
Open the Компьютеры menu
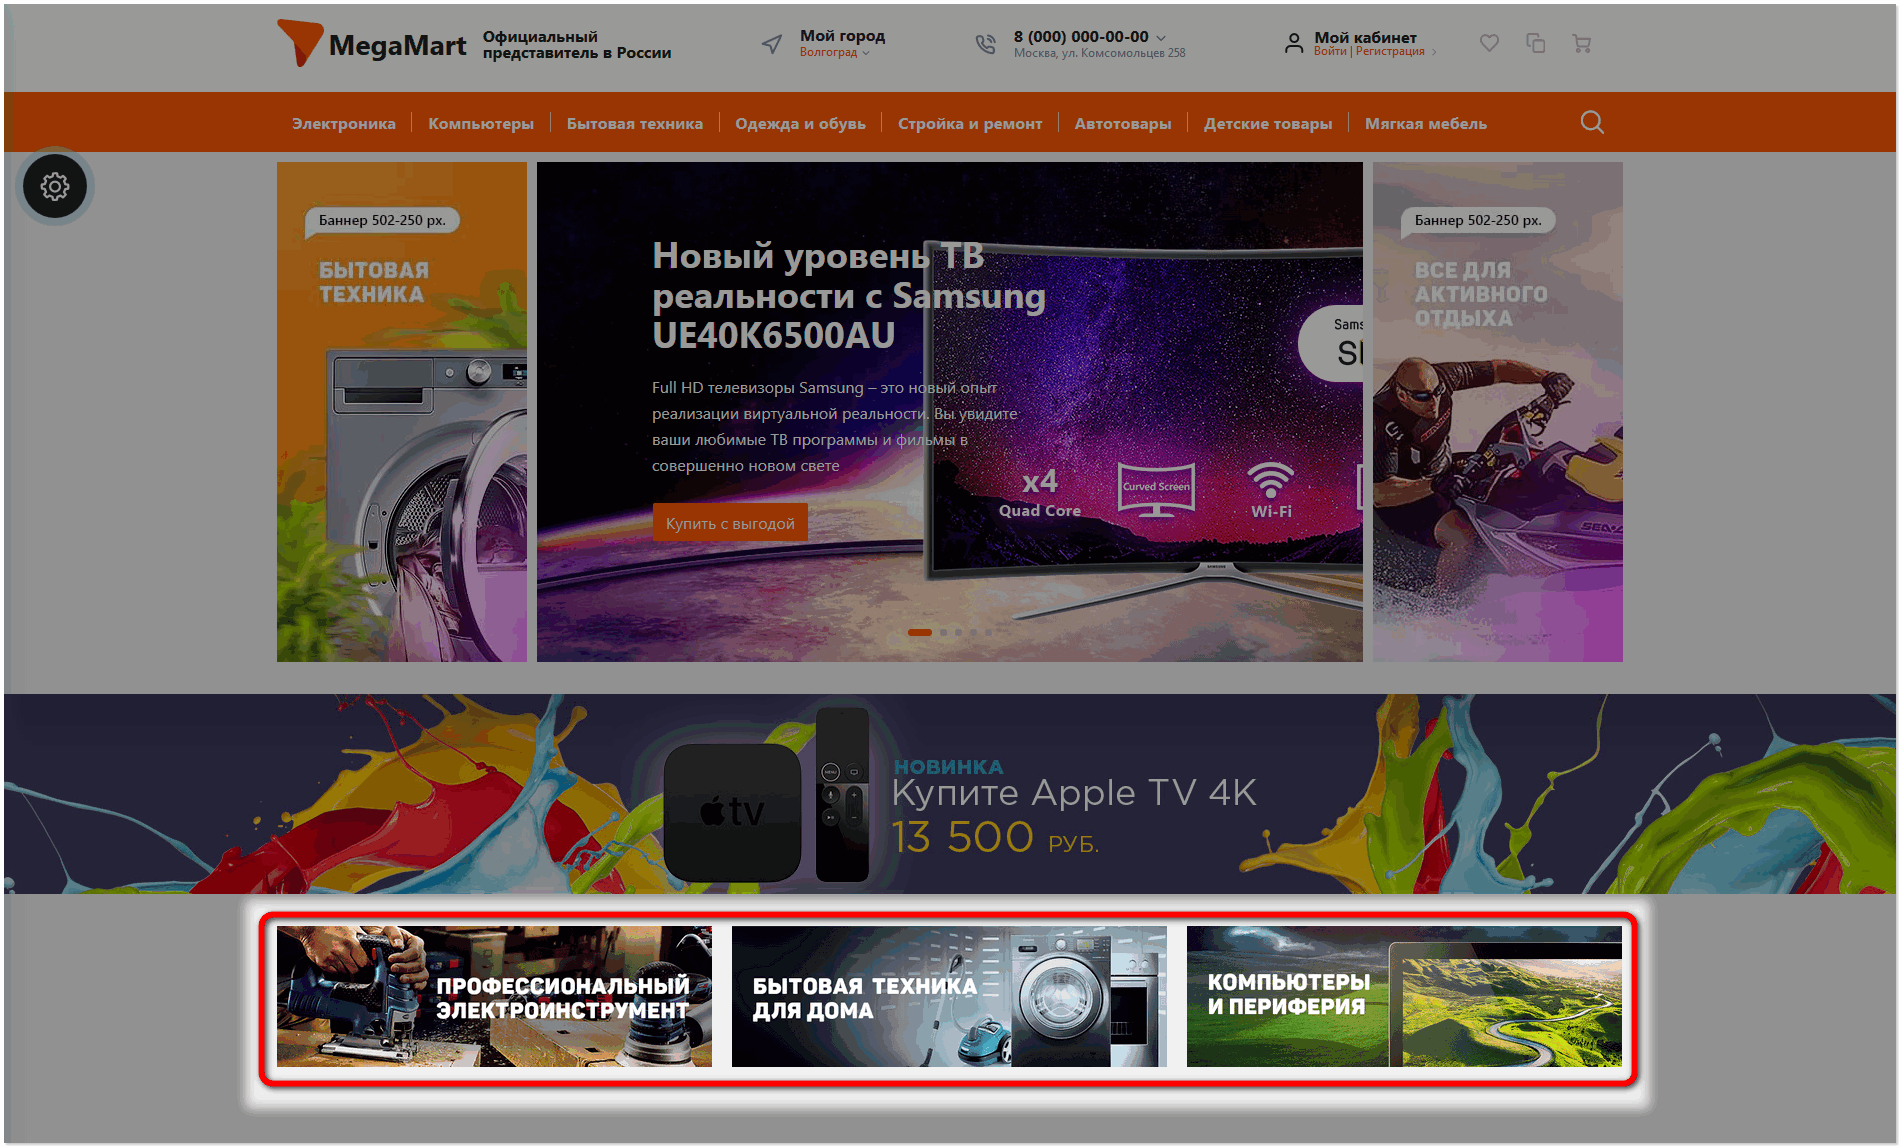481,124
